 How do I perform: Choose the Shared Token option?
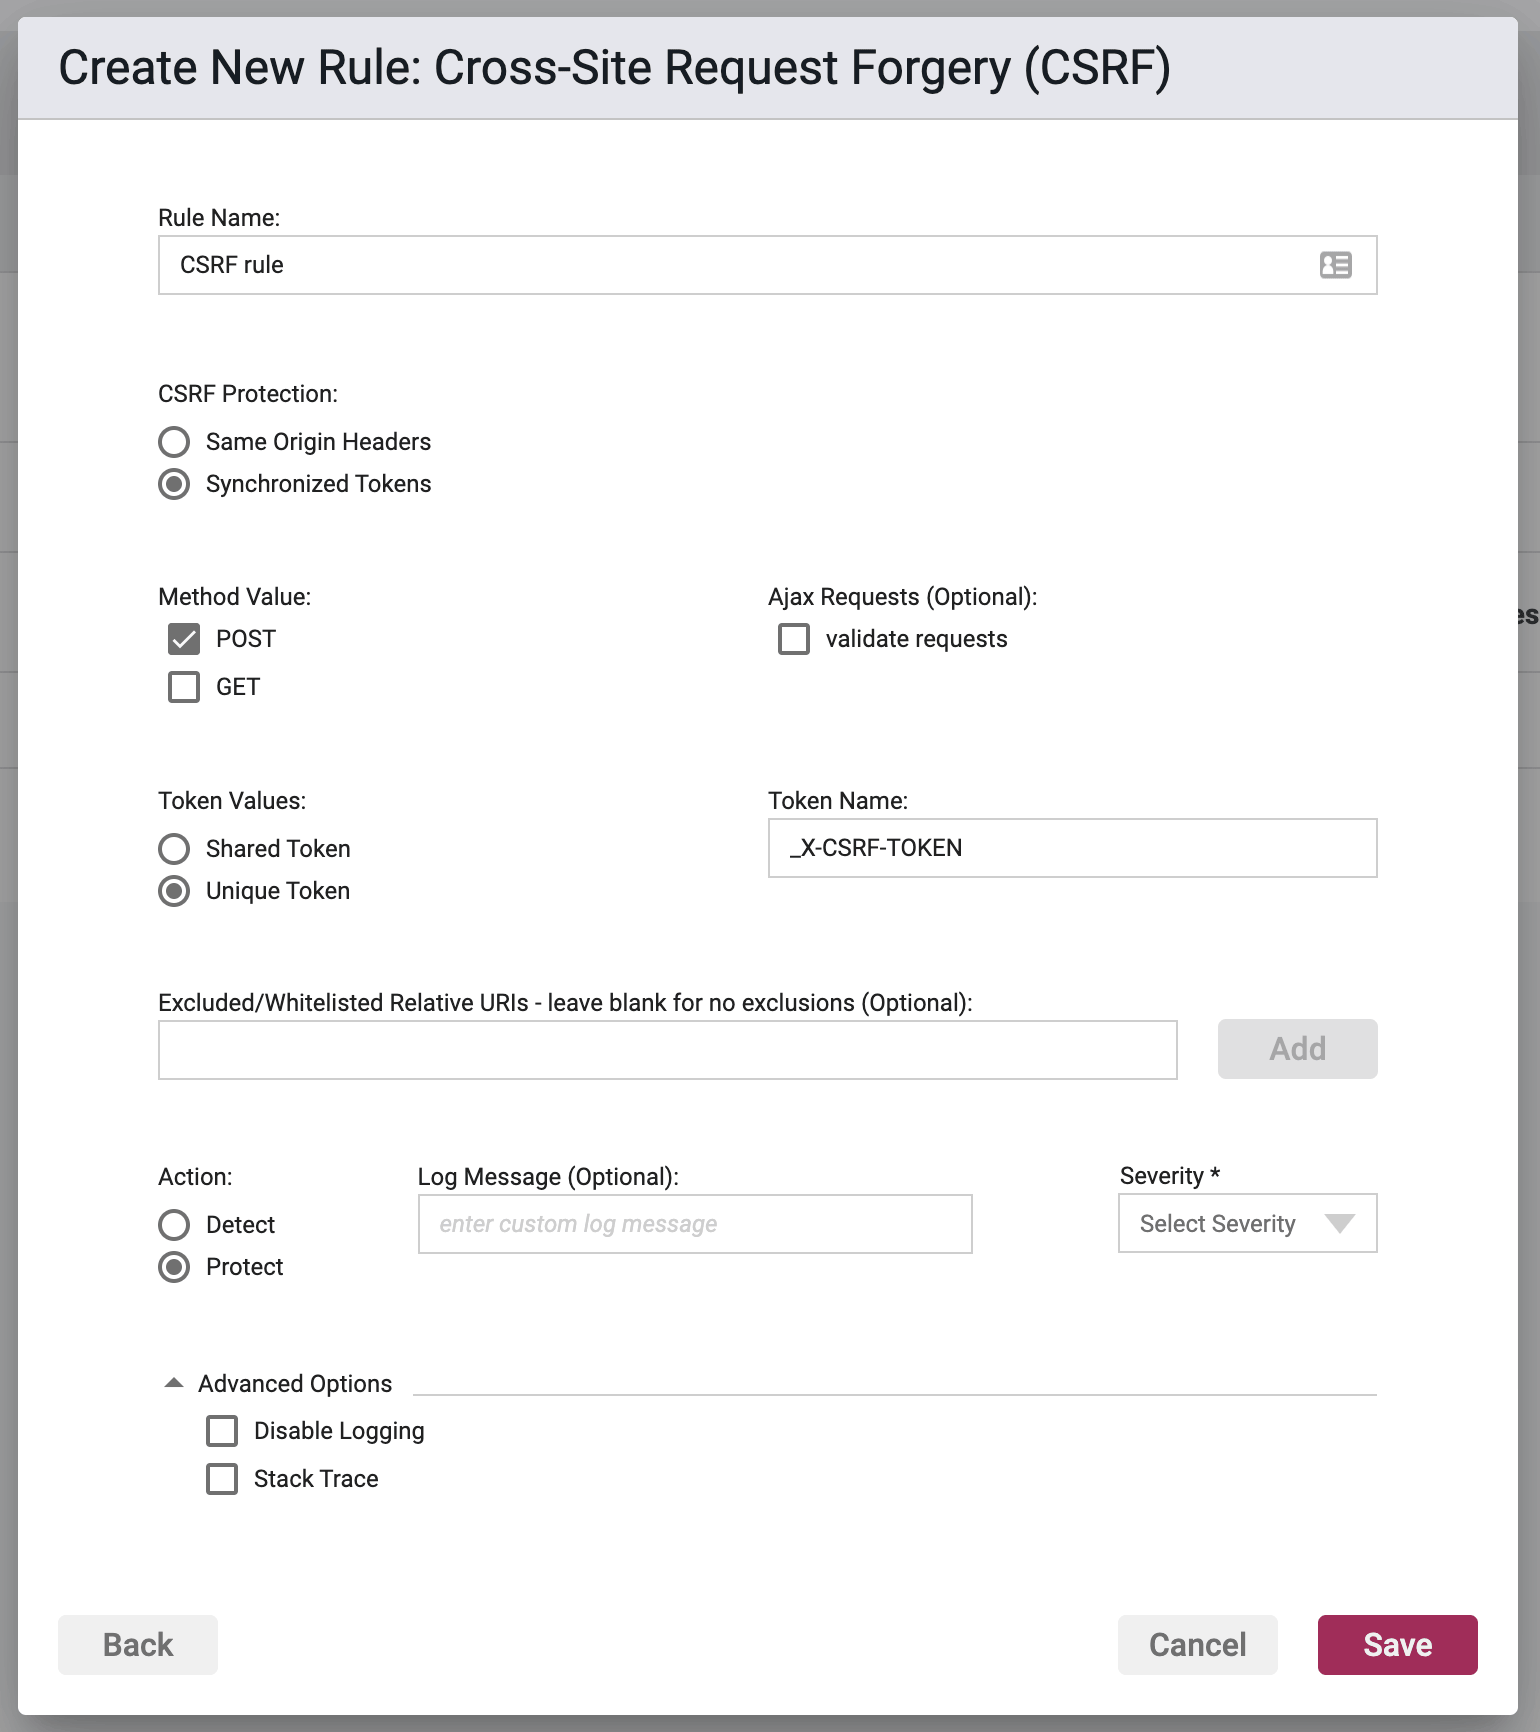[174, 849]
